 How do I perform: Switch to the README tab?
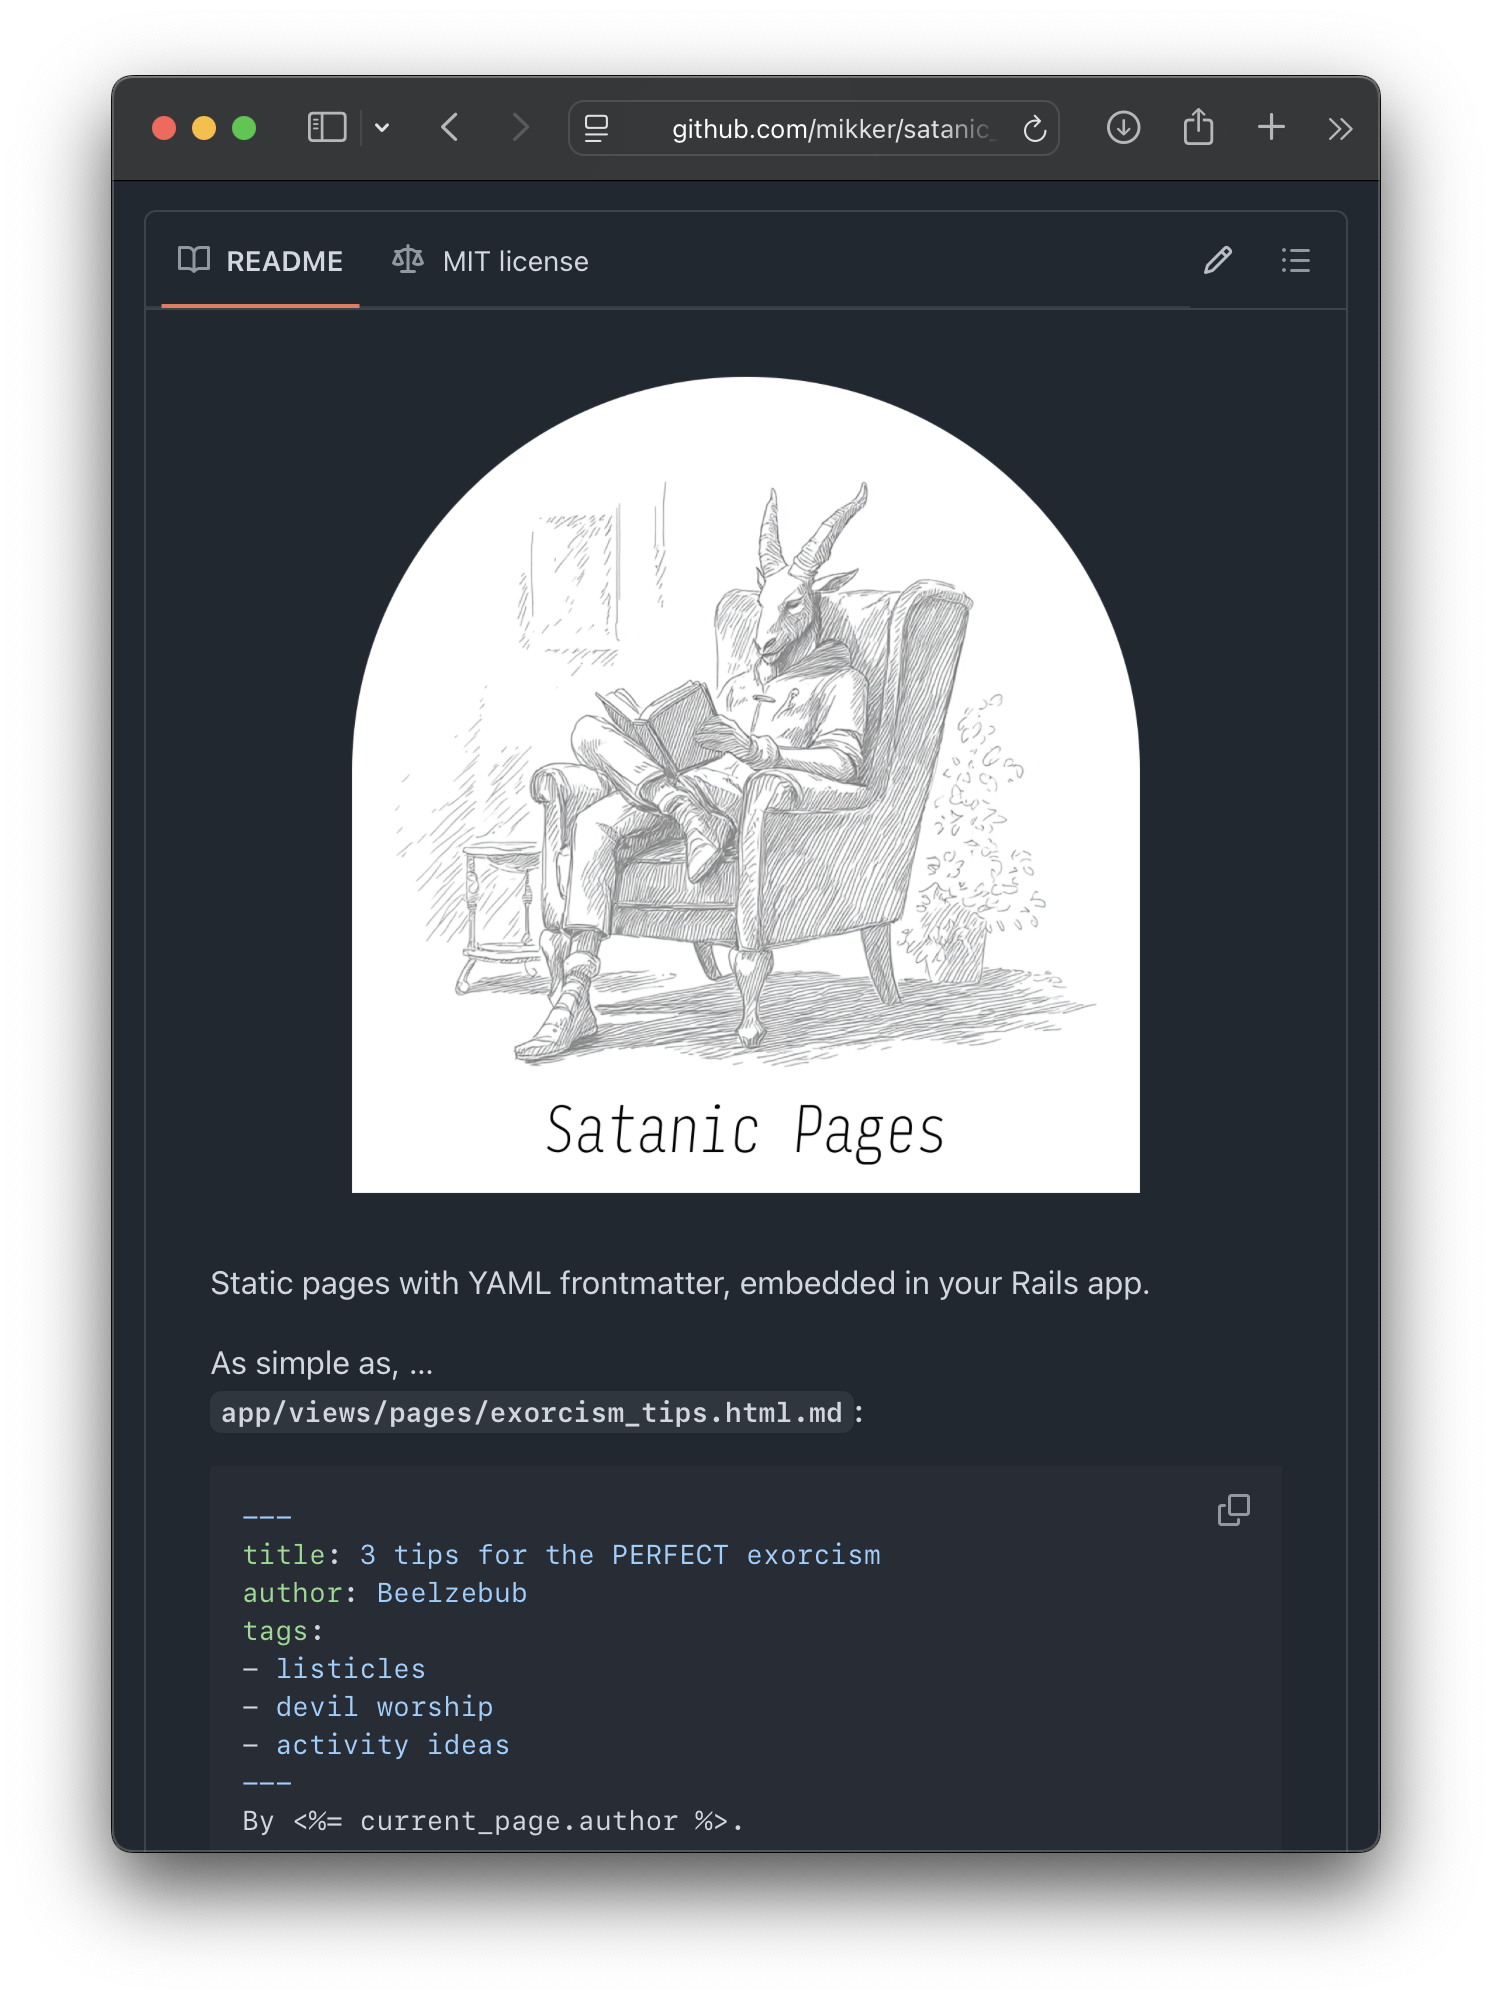click(x=260, y=261)
